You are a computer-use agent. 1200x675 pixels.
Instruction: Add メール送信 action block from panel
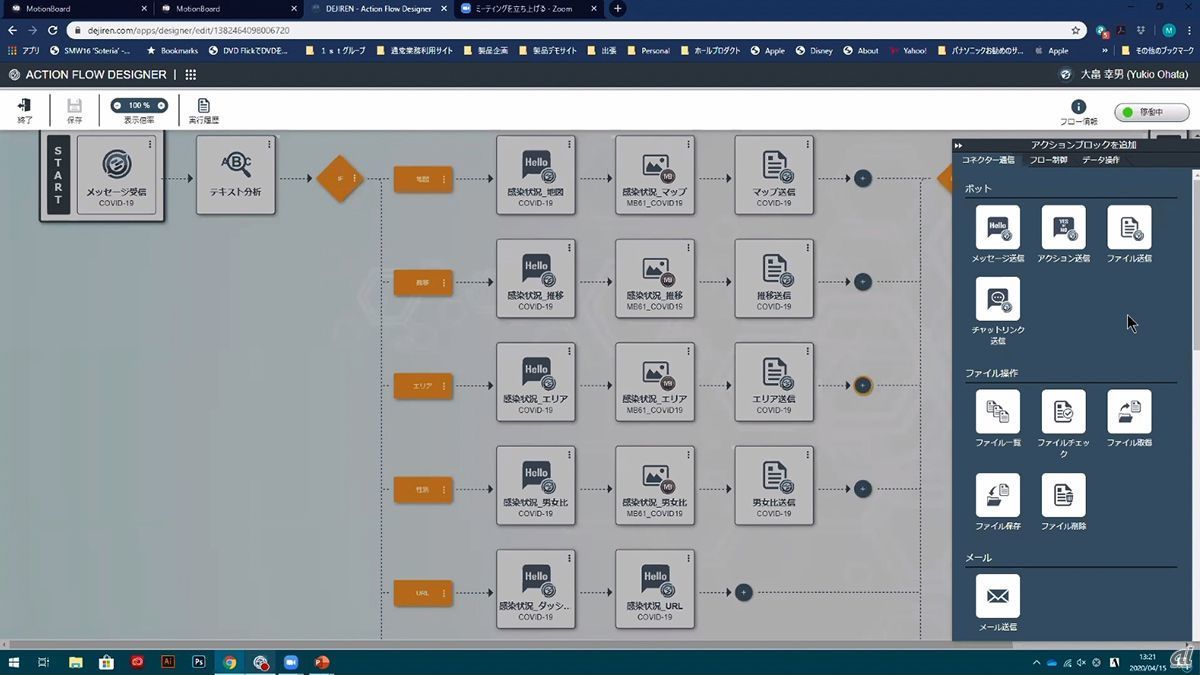coord(998,596)
